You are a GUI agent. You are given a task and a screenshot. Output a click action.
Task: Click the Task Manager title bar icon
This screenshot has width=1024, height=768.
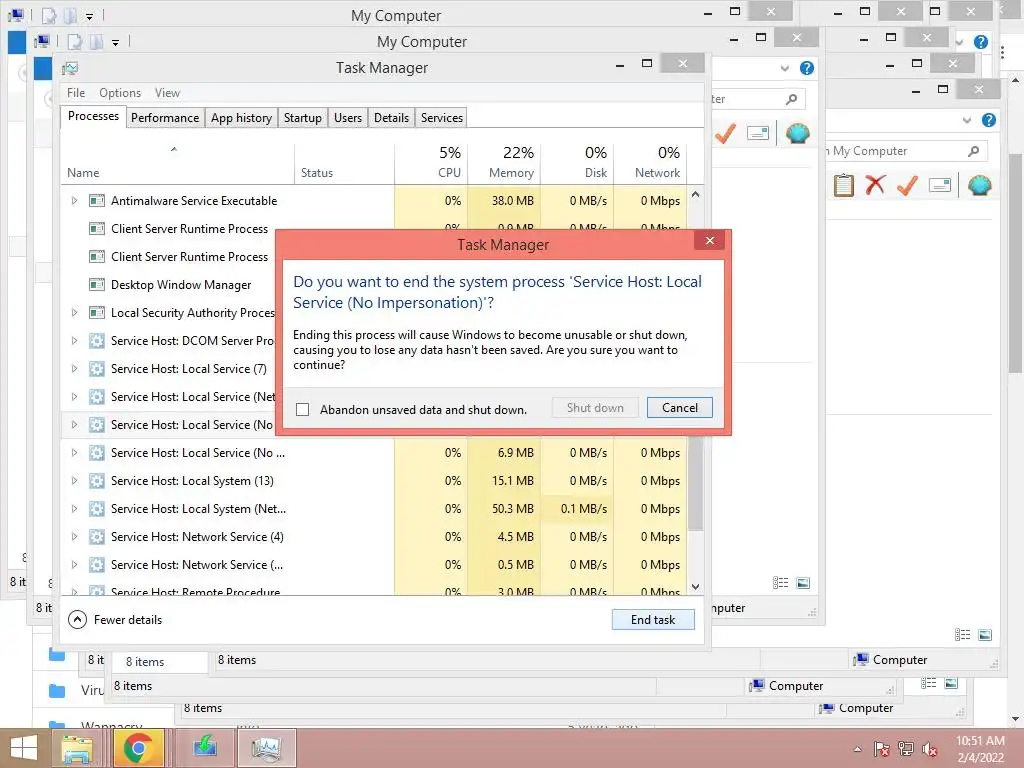[70, 68]
